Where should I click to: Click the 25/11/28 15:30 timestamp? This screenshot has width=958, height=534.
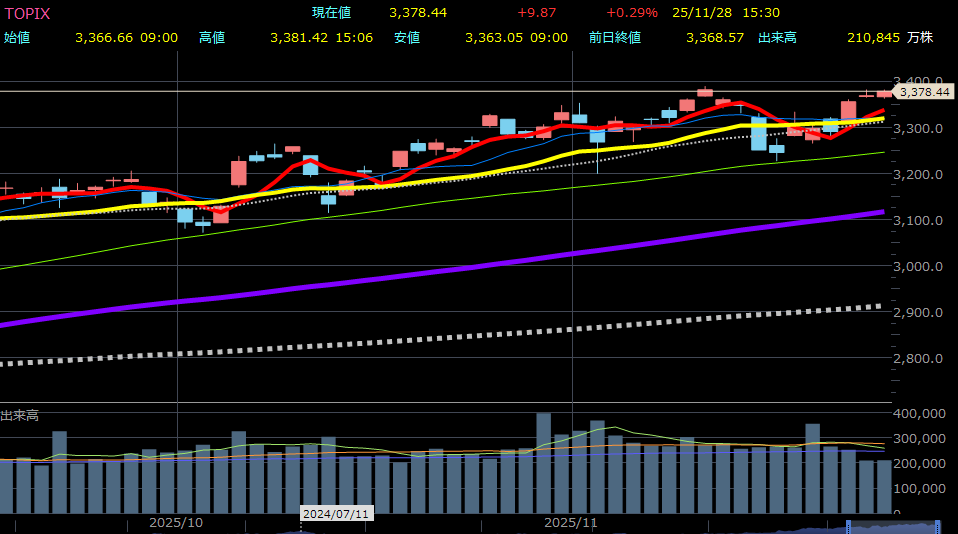726,13
